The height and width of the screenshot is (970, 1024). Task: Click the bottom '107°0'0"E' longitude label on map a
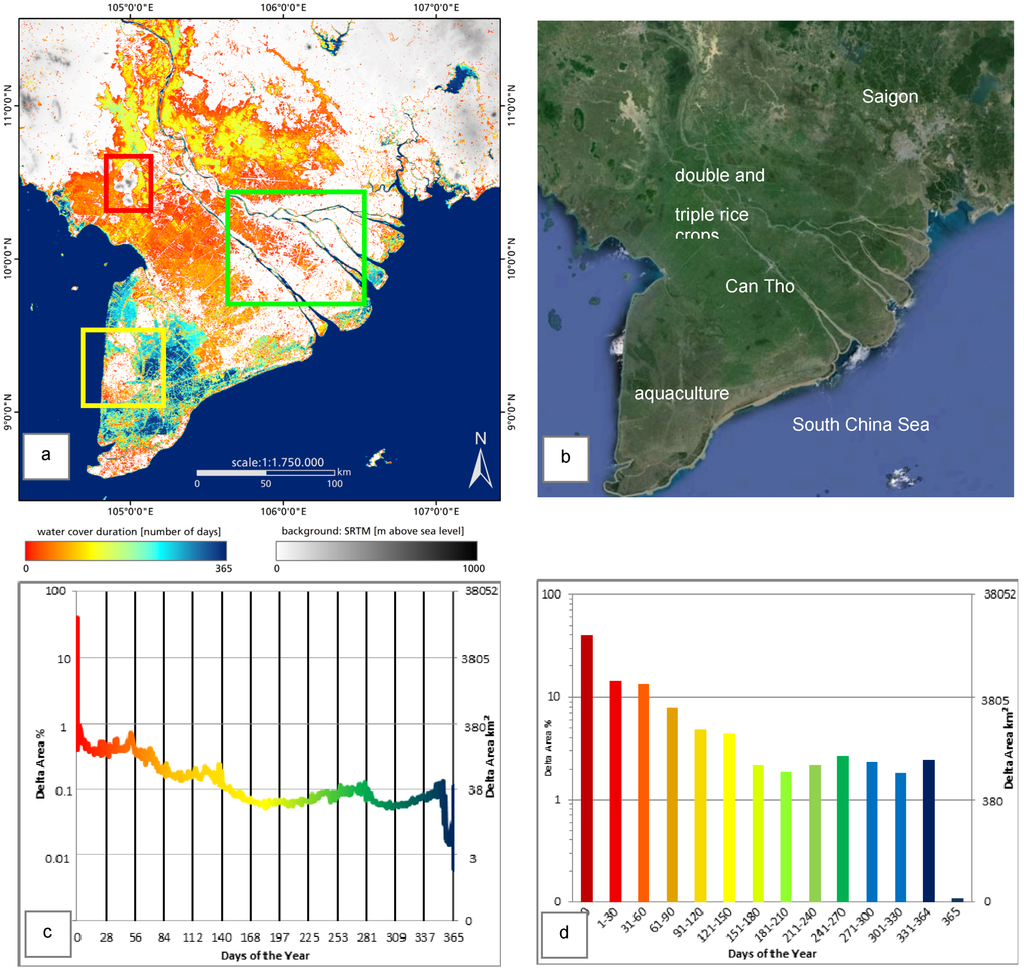[x=436, y=511]
